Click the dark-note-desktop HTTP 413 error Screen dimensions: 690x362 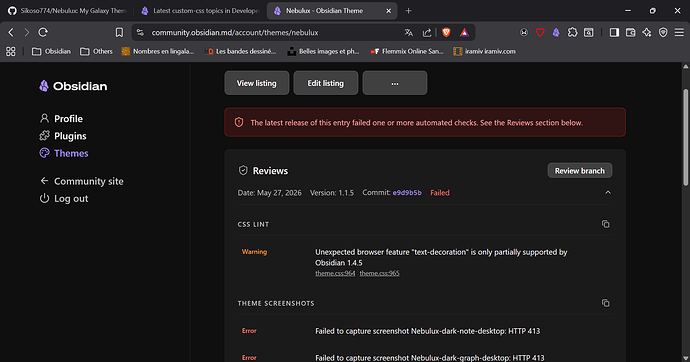click(x=427, y=331)
